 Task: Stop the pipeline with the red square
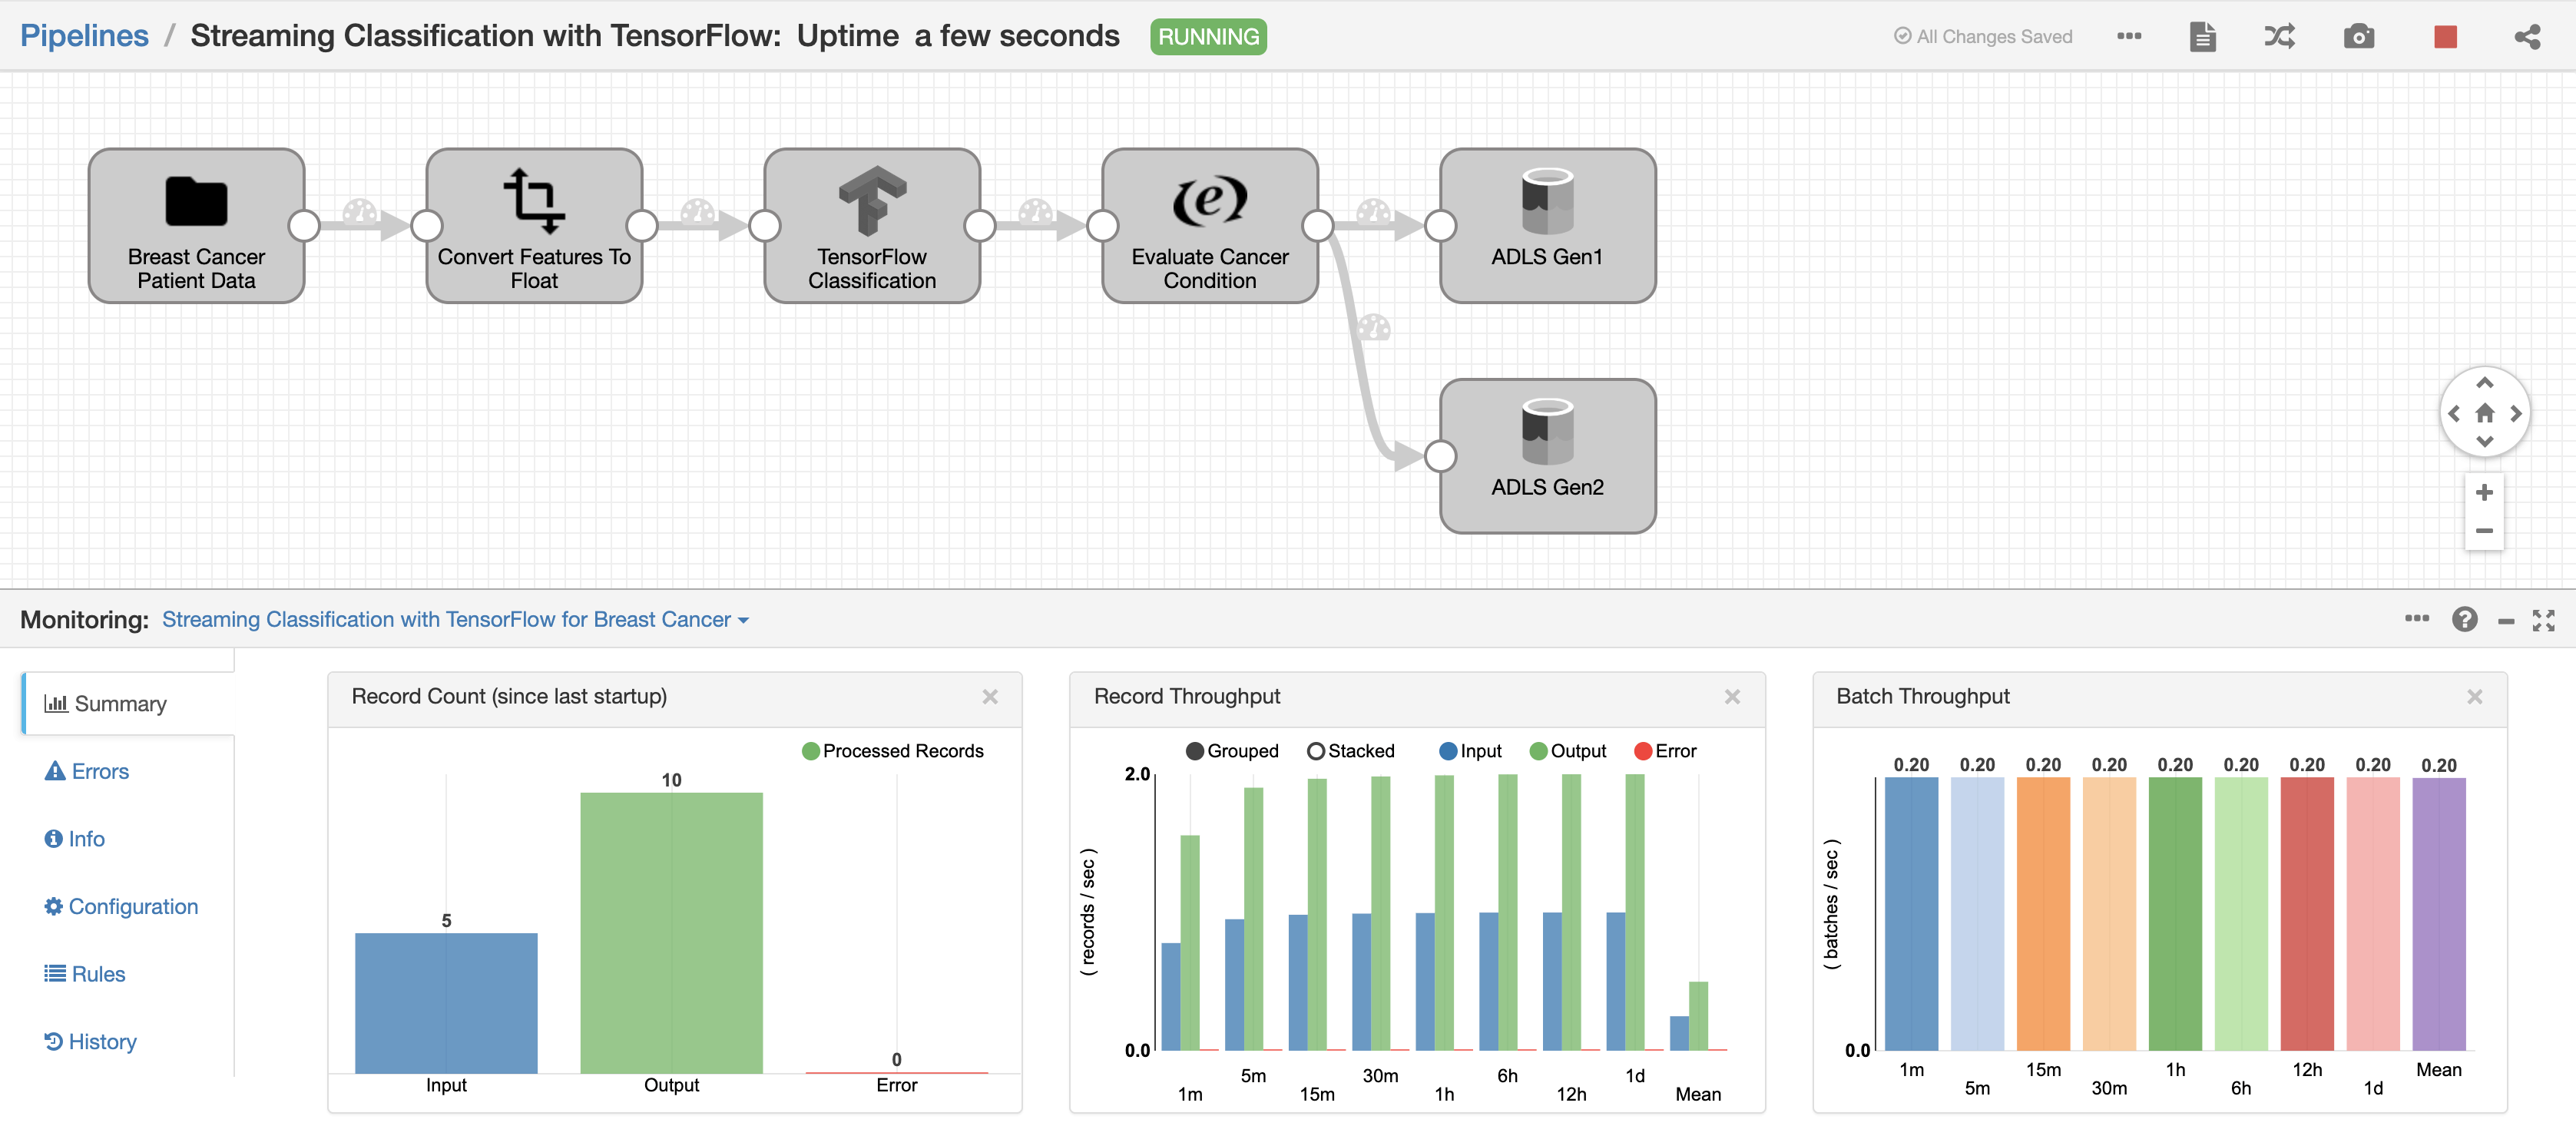[2446, 37]
